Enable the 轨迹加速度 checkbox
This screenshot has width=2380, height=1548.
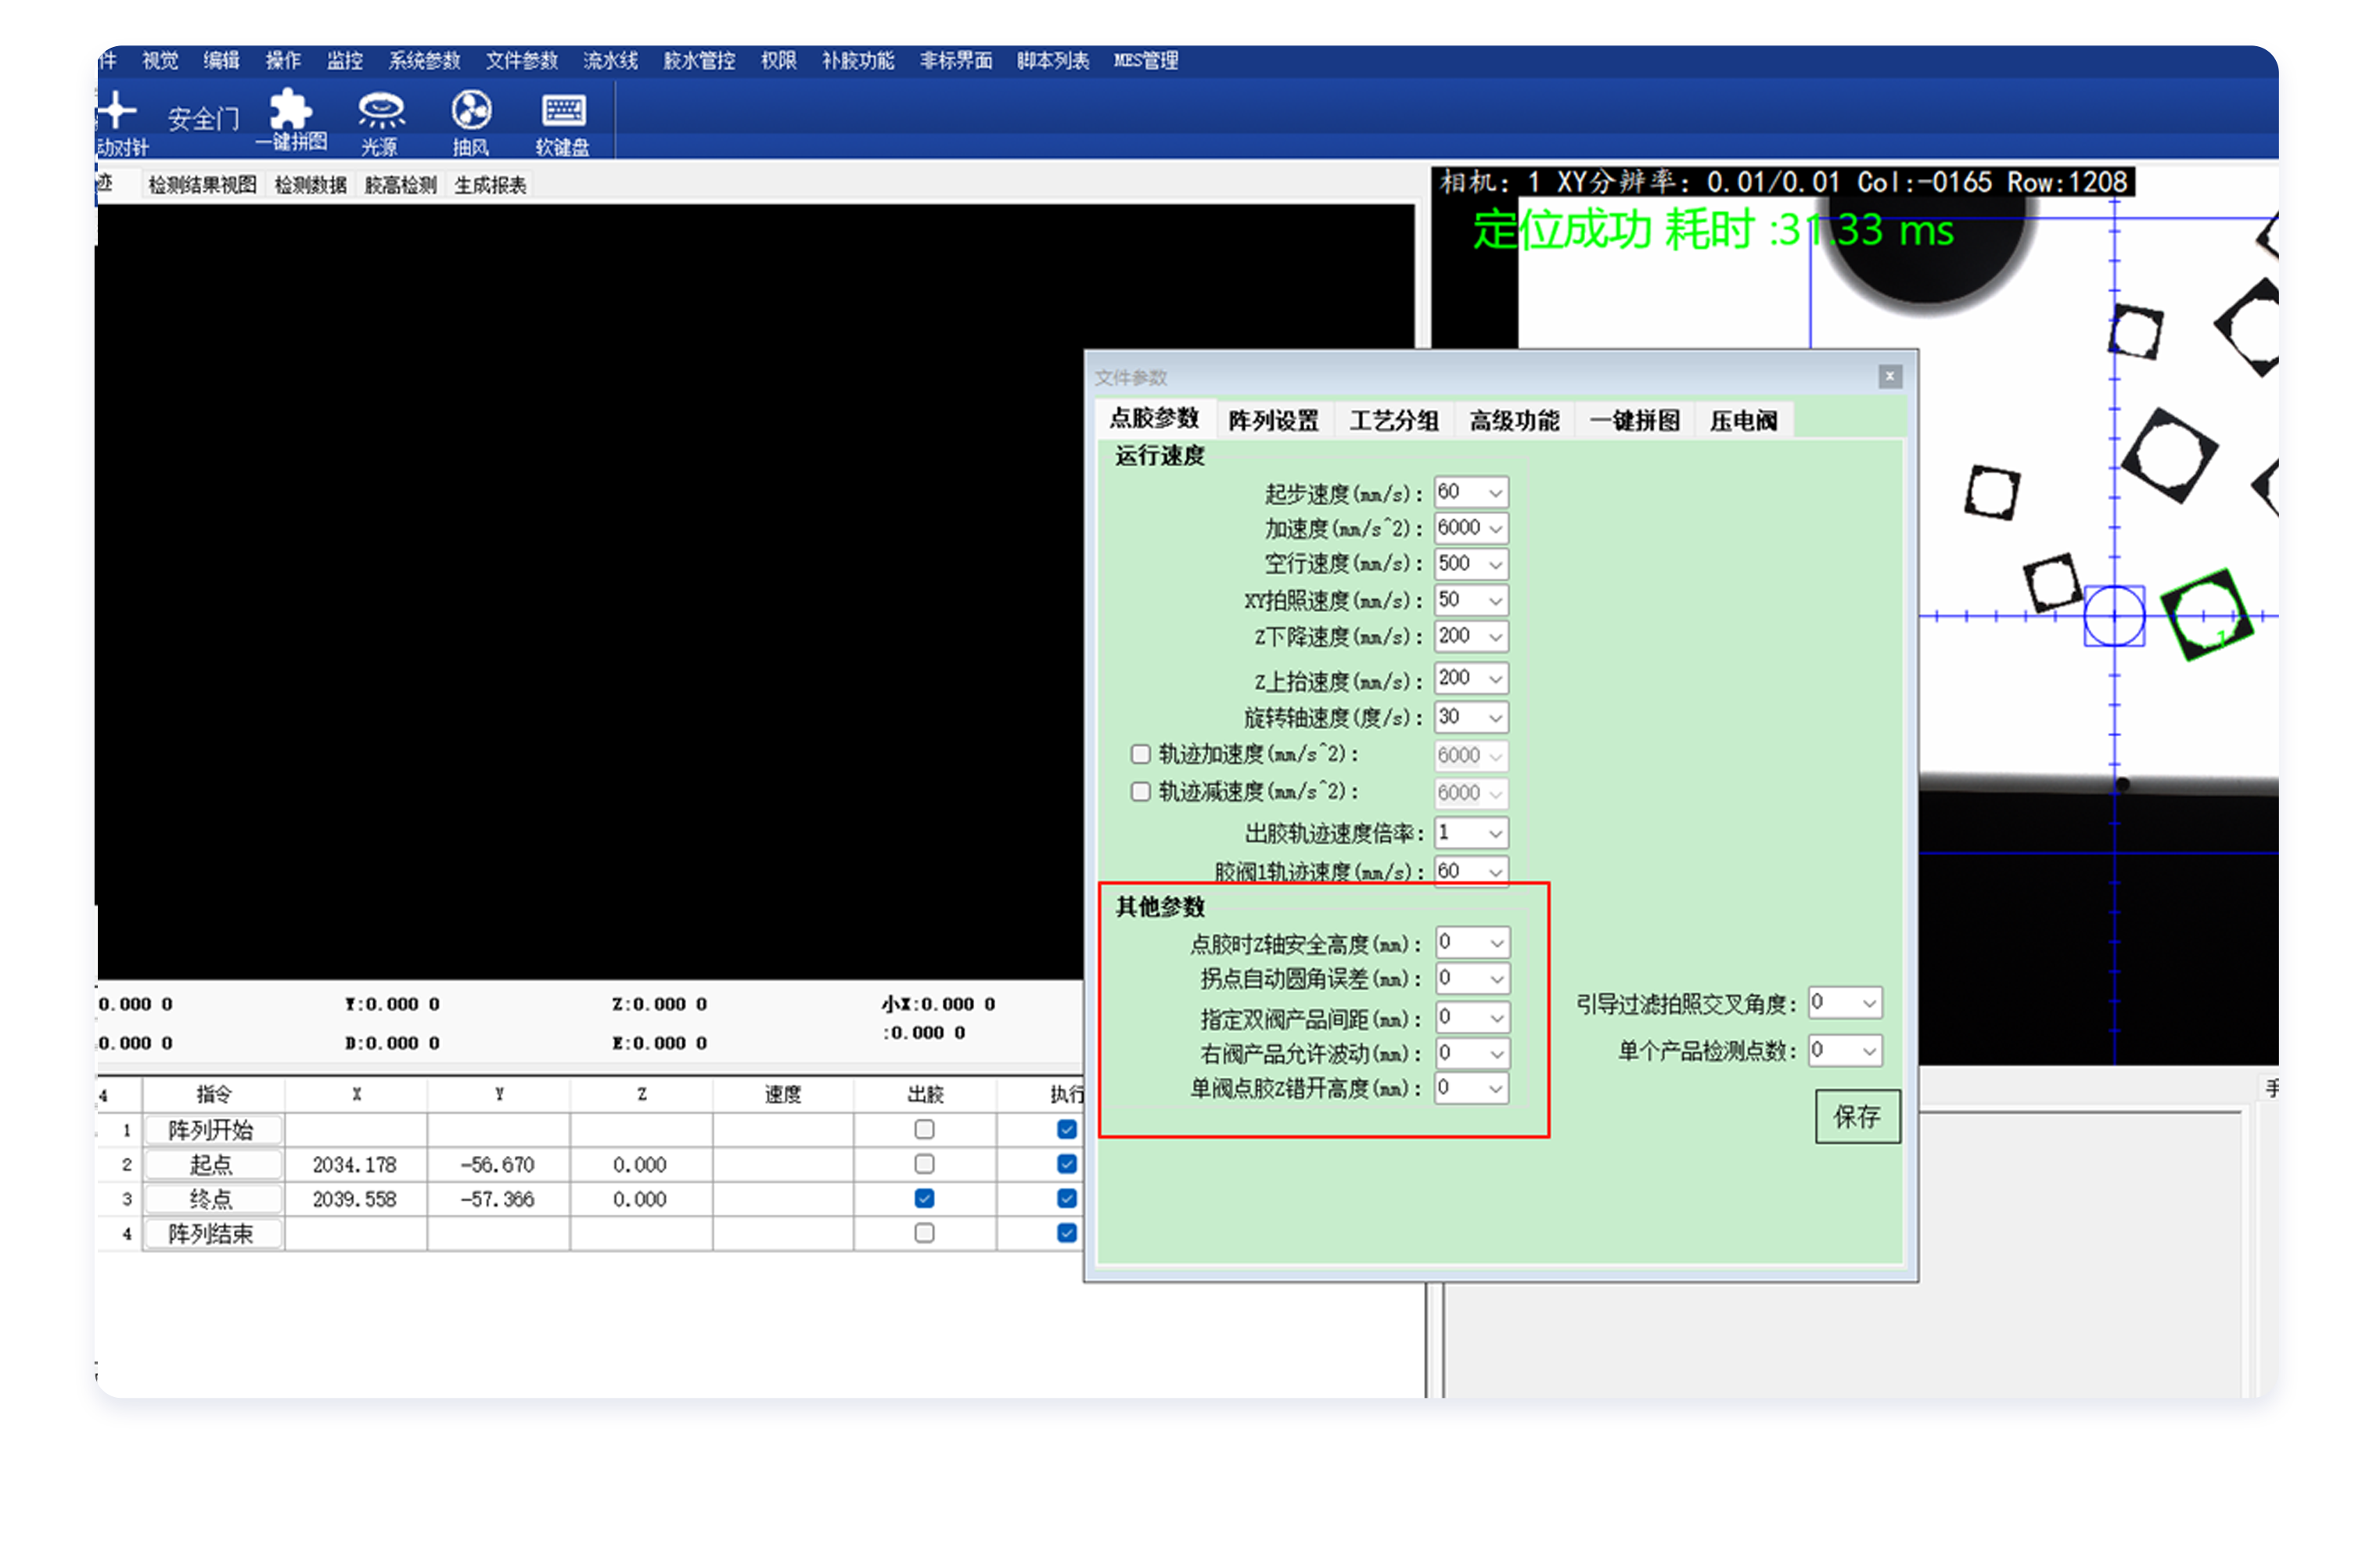pos(1140,754)
